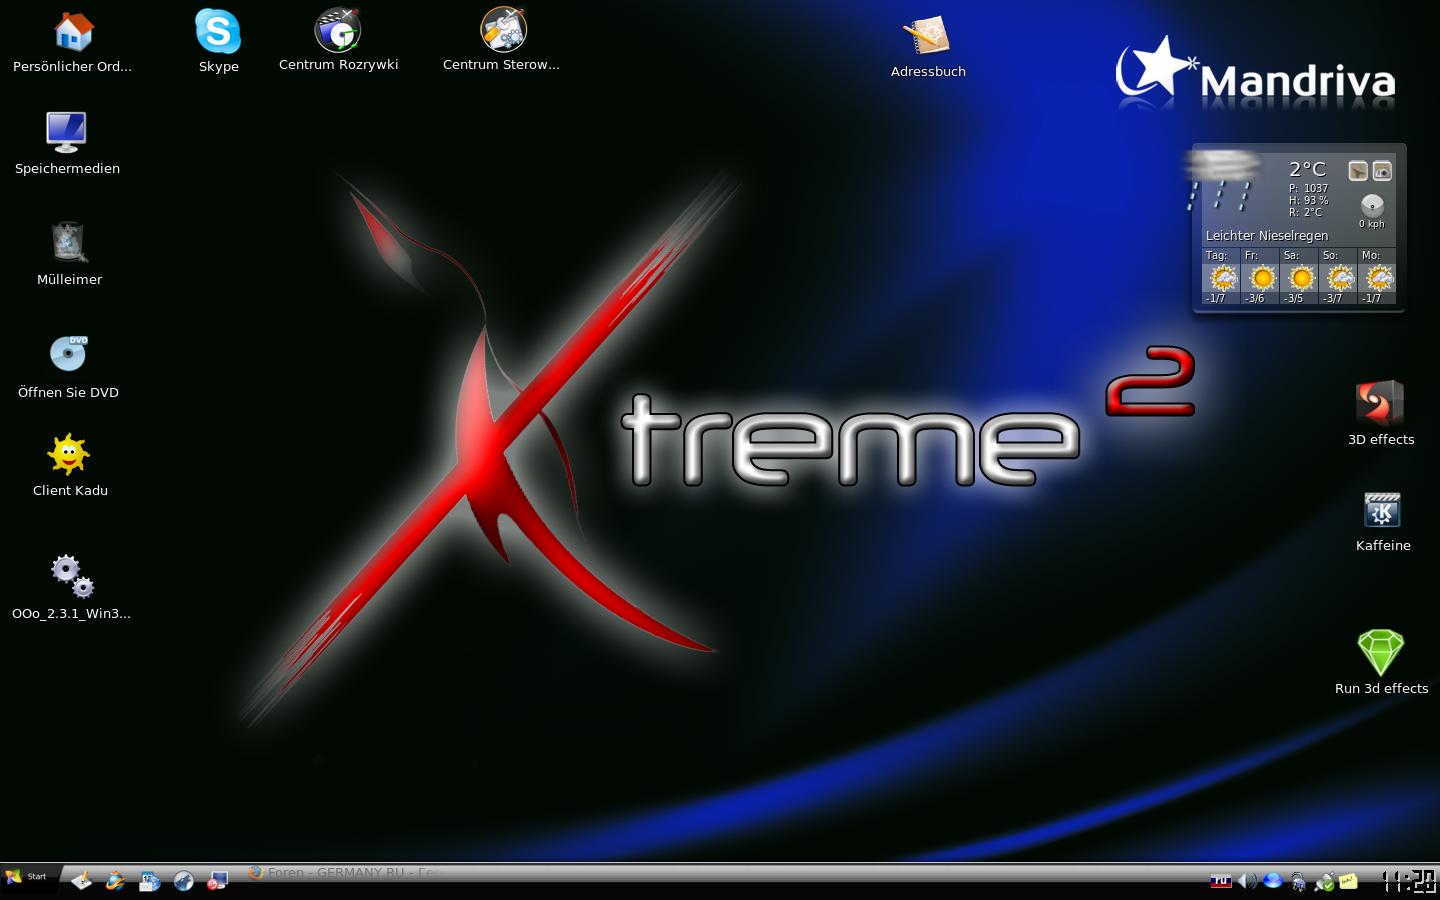Viewport: 1440px width, 900px height.
Task: Click the pencil-and-paper quick launcher in taskbar
Action: coord(81,880)
